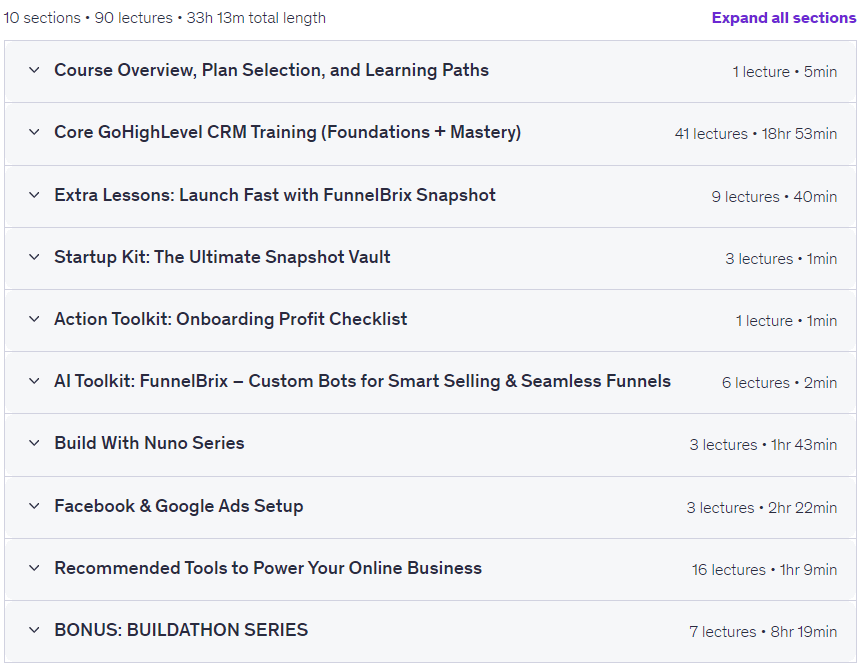
Task: Expand chevron for Build With Nuno Series
Action: (x=34, y=443)
